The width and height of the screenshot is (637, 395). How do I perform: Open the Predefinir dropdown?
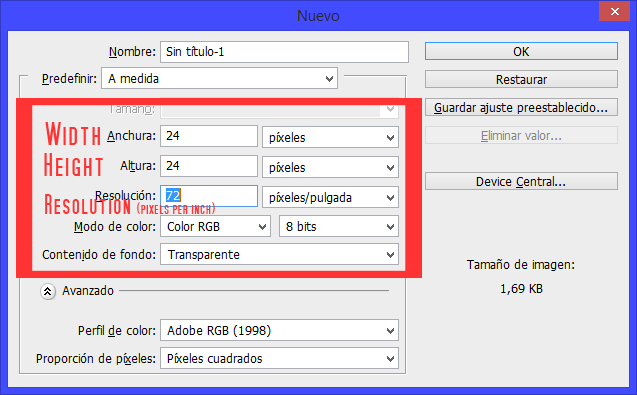click(x=219, y=78)
